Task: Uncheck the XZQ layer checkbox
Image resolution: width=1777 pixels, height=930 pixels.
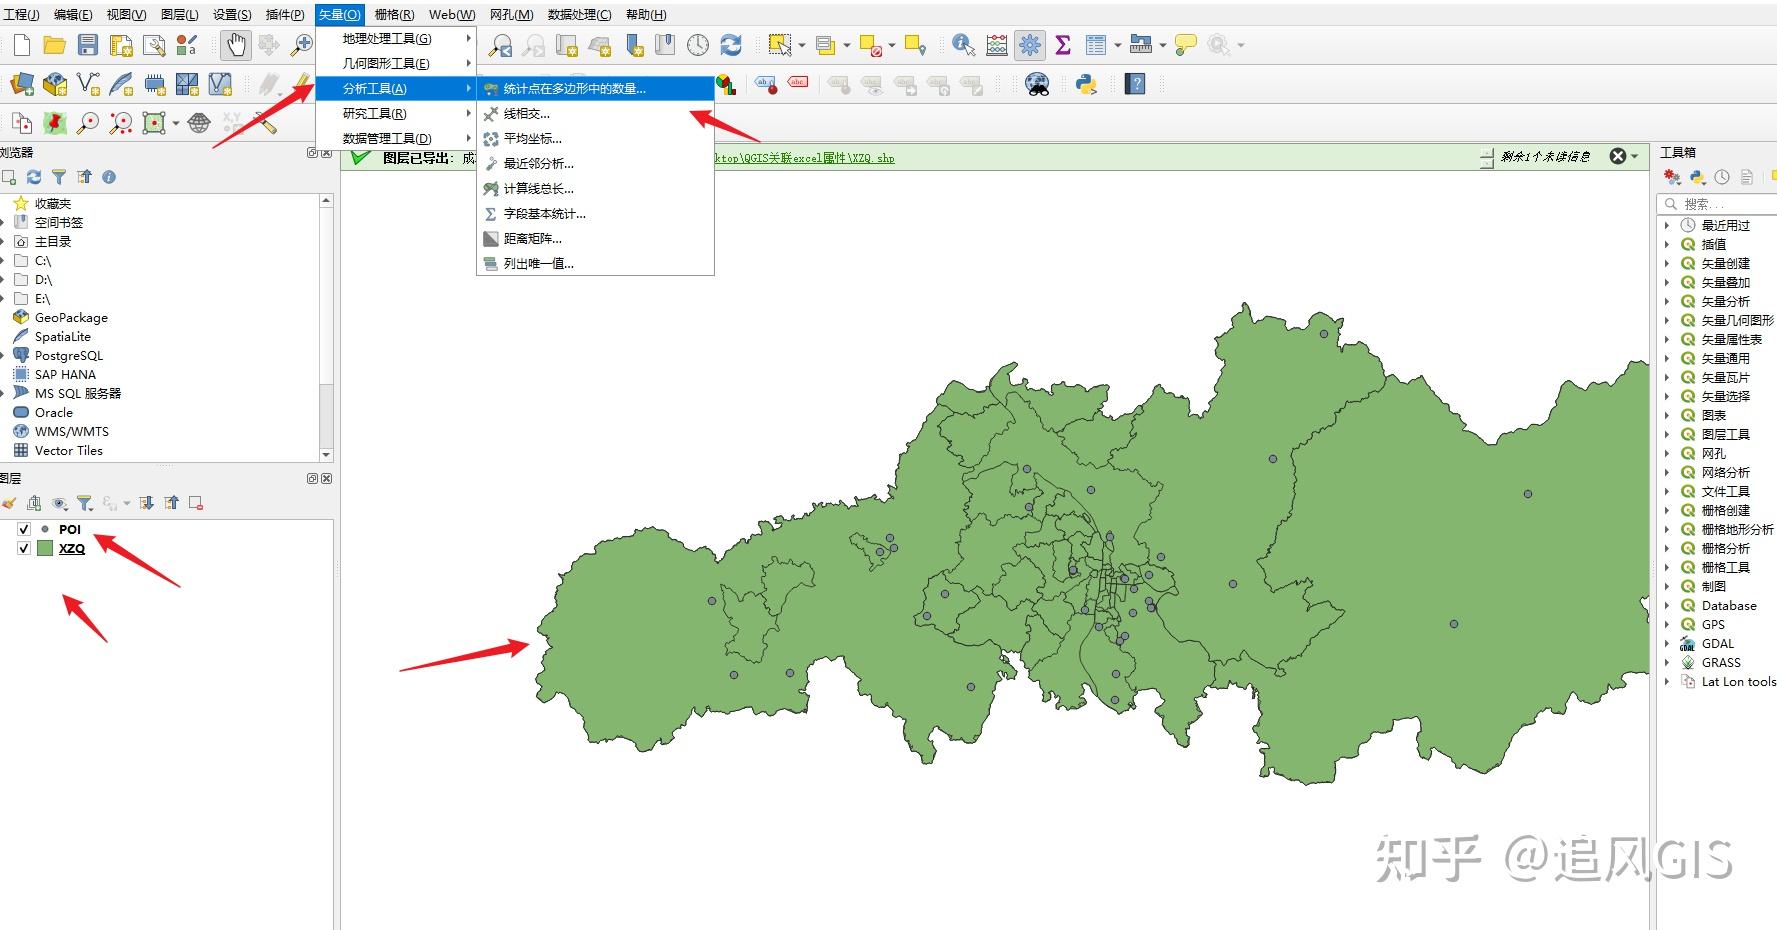Action: [24, 548]
